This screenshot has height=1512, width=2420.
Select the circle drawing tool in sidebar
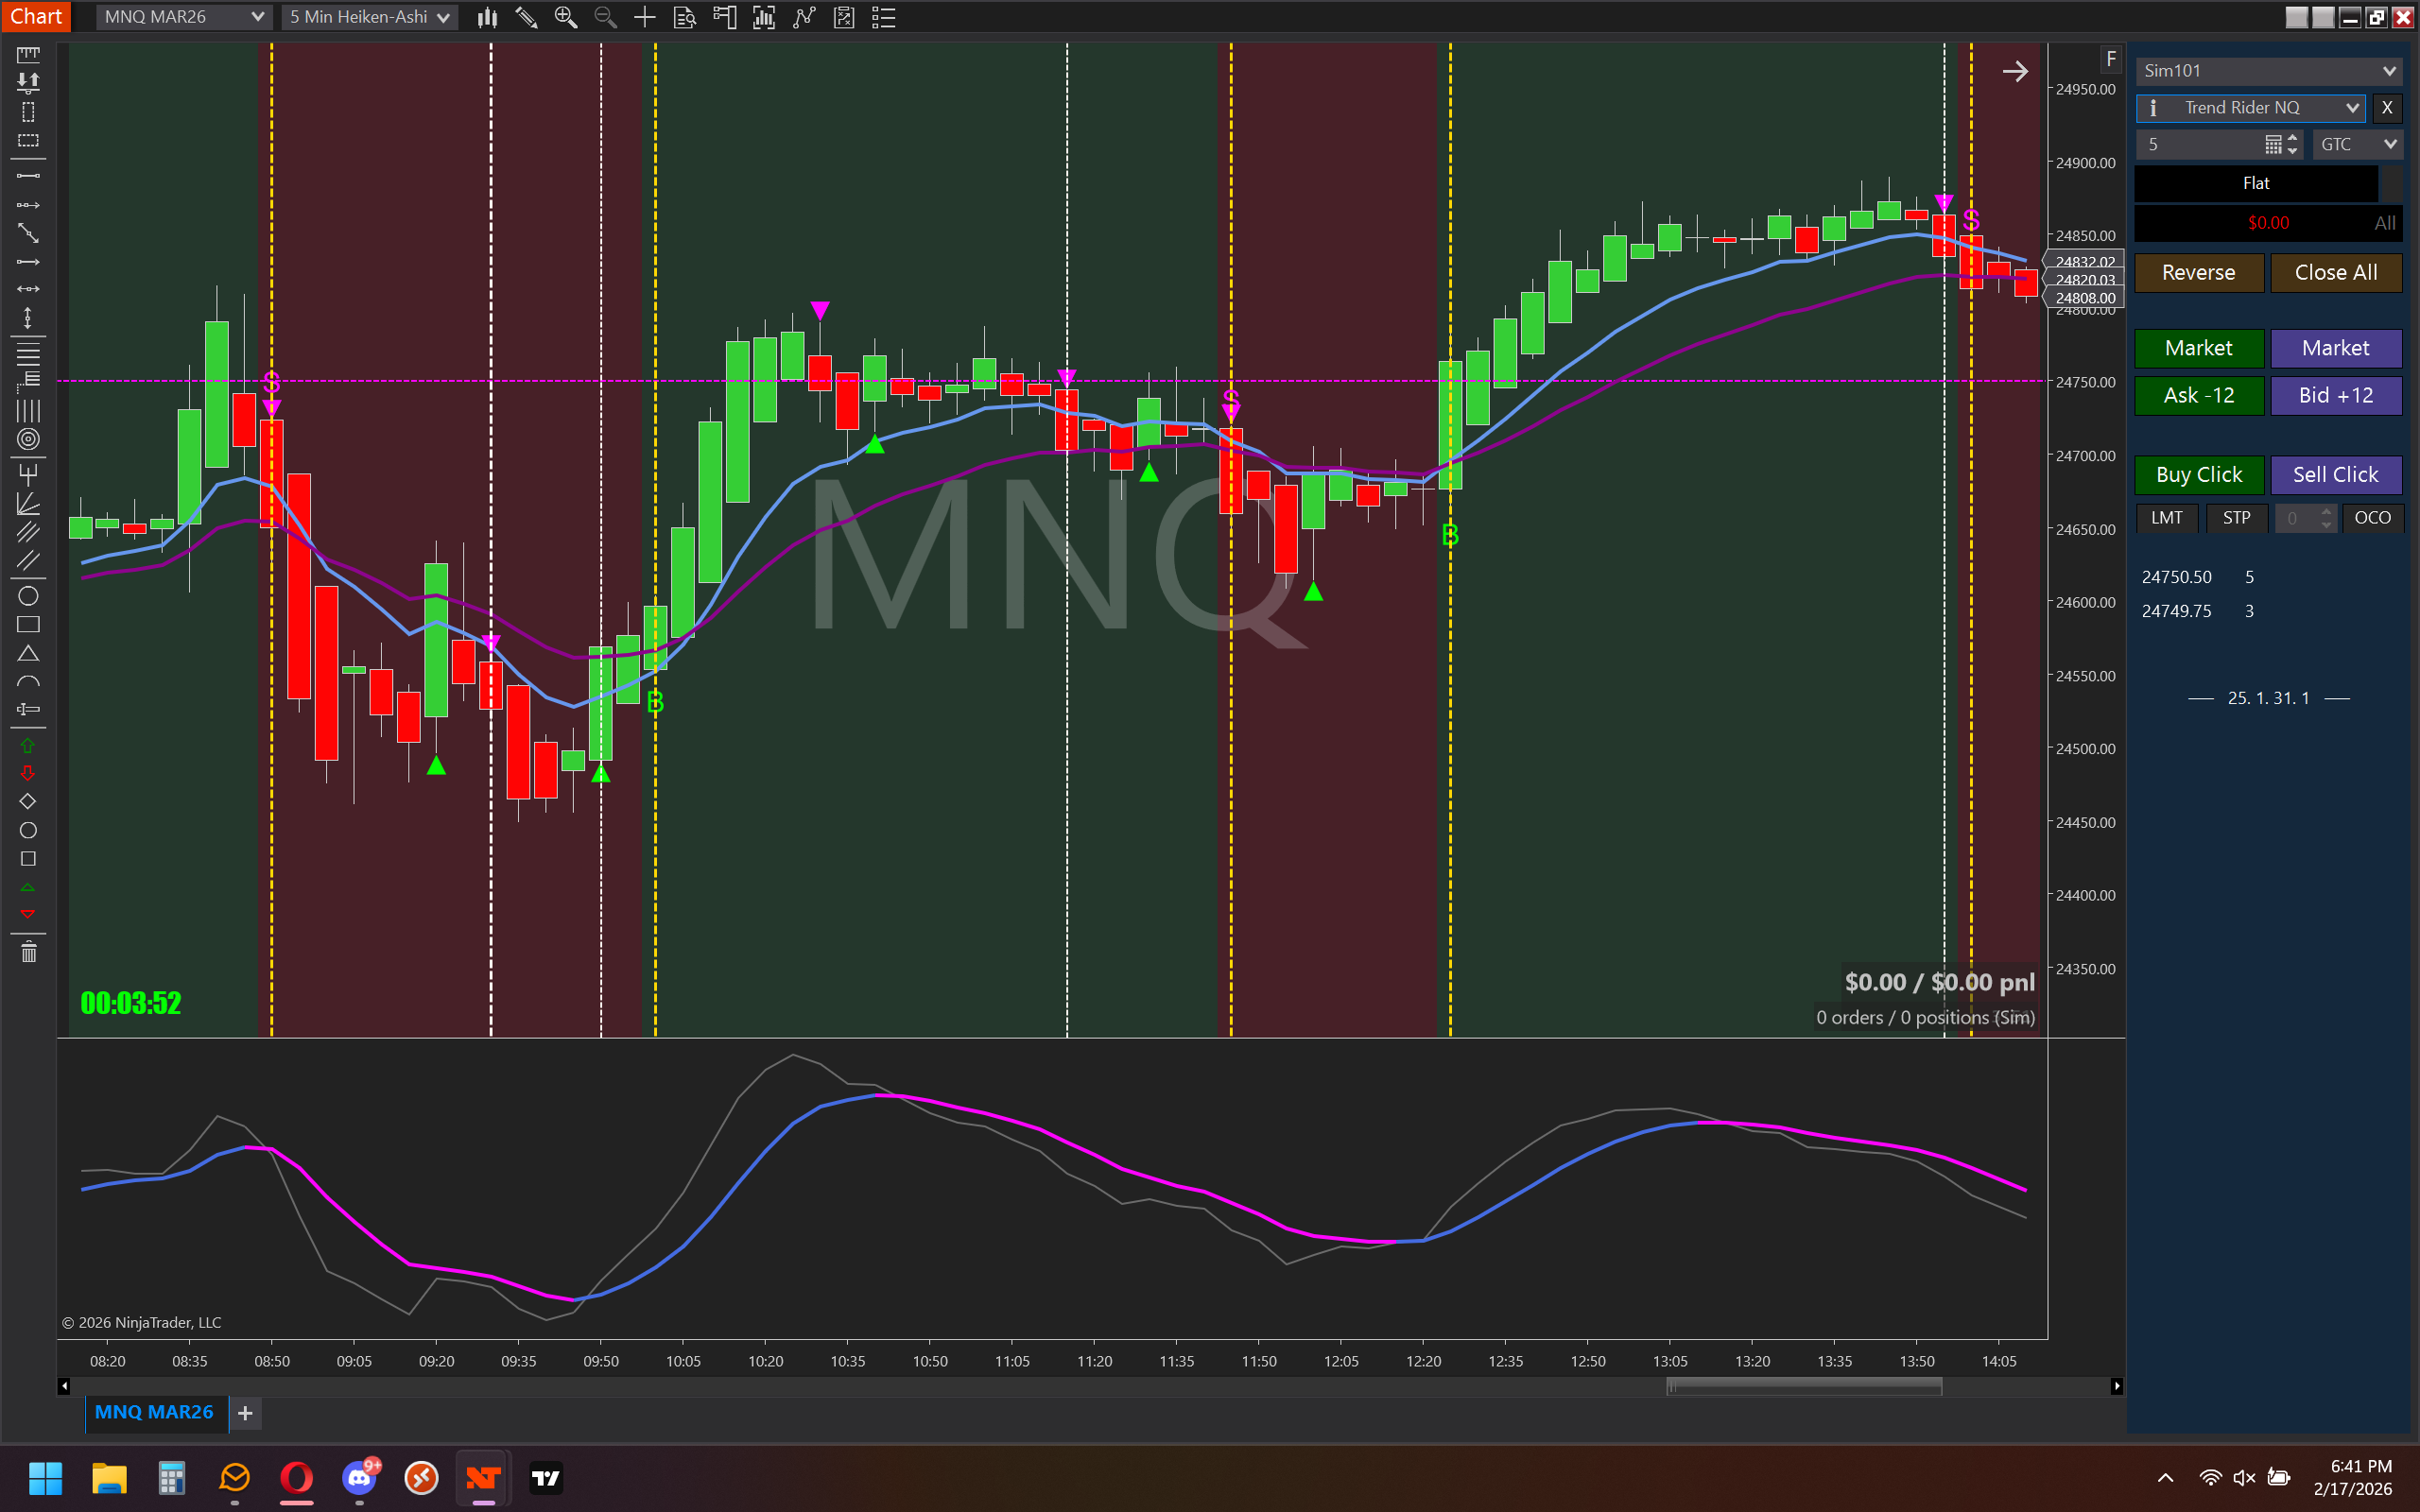point(28,596)
